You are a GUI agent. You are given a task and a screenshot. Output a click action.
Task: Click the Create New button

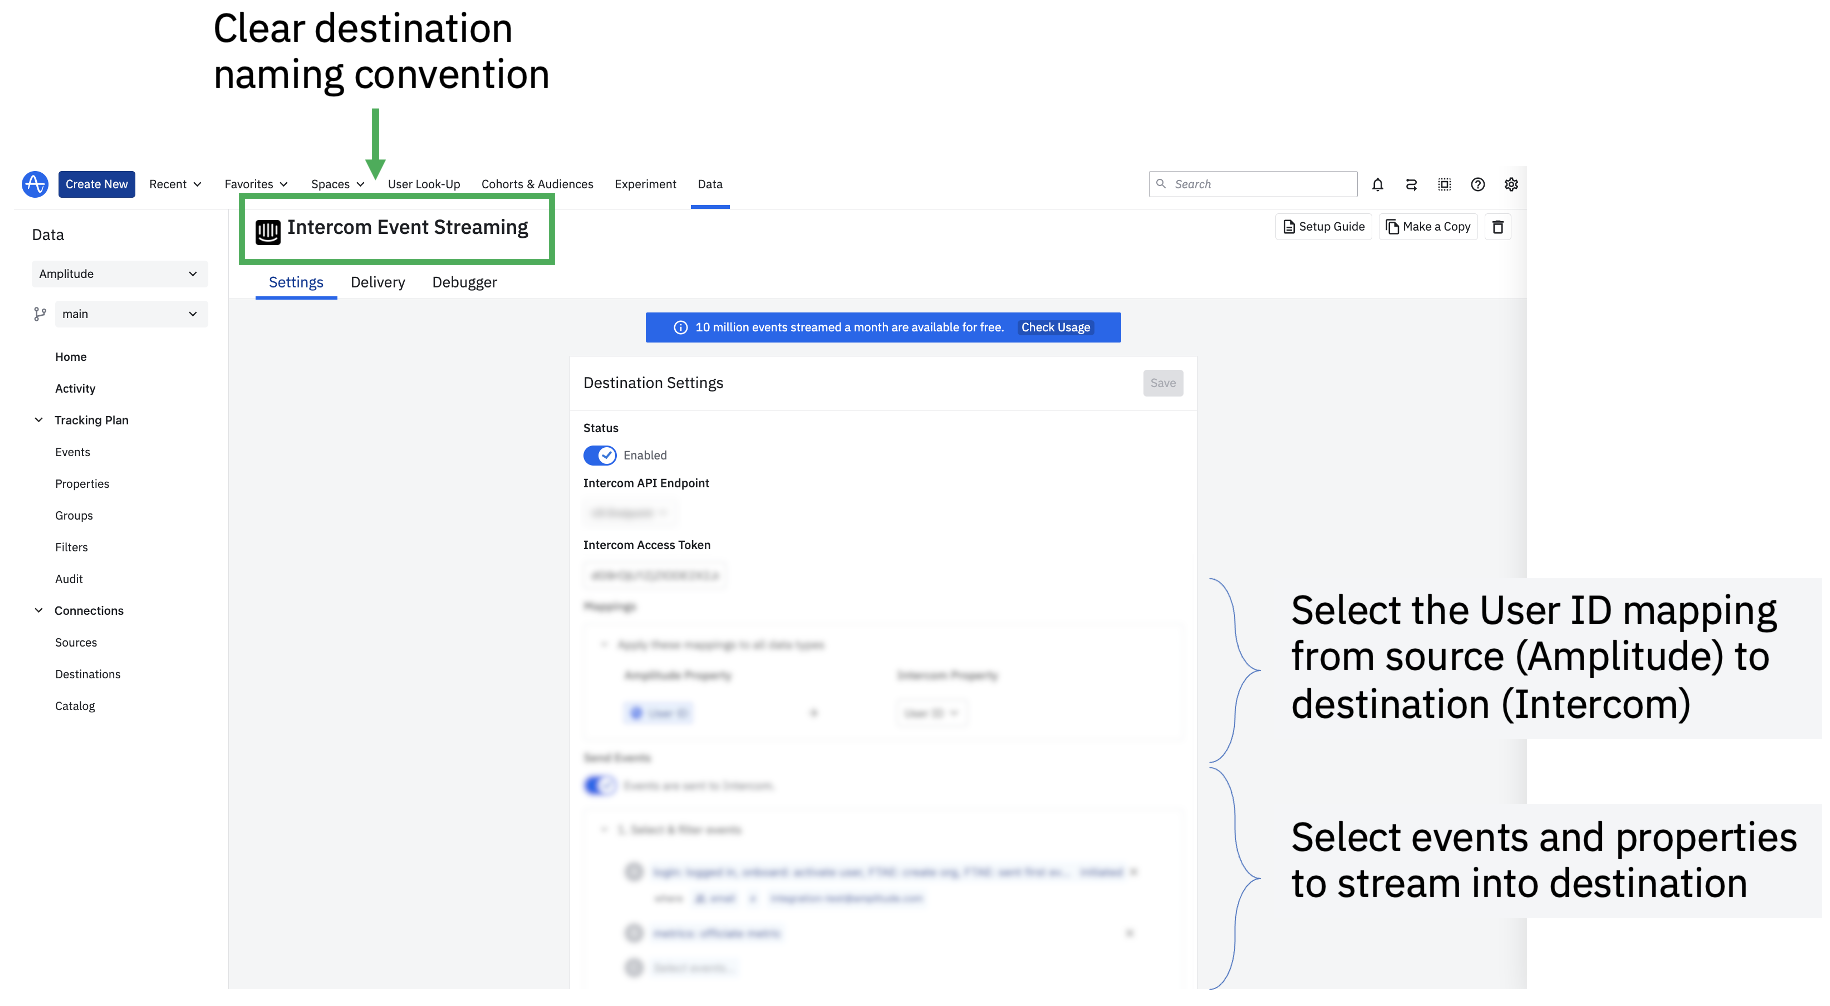(96, 184)
